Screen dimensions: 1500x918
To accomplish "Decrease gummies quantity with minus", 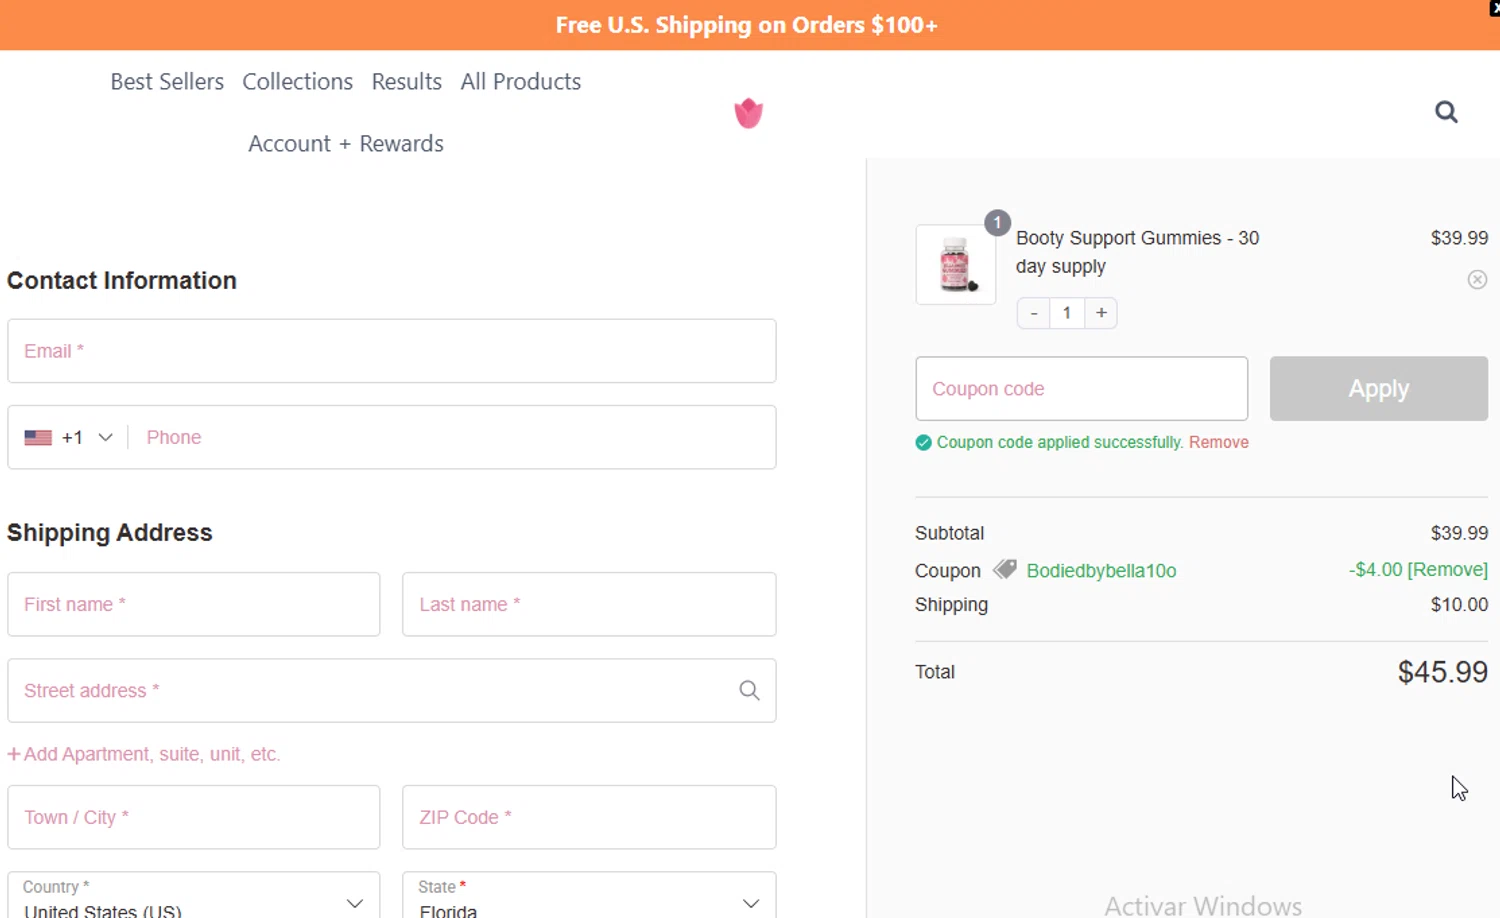I will click(x=1034, y=313).
